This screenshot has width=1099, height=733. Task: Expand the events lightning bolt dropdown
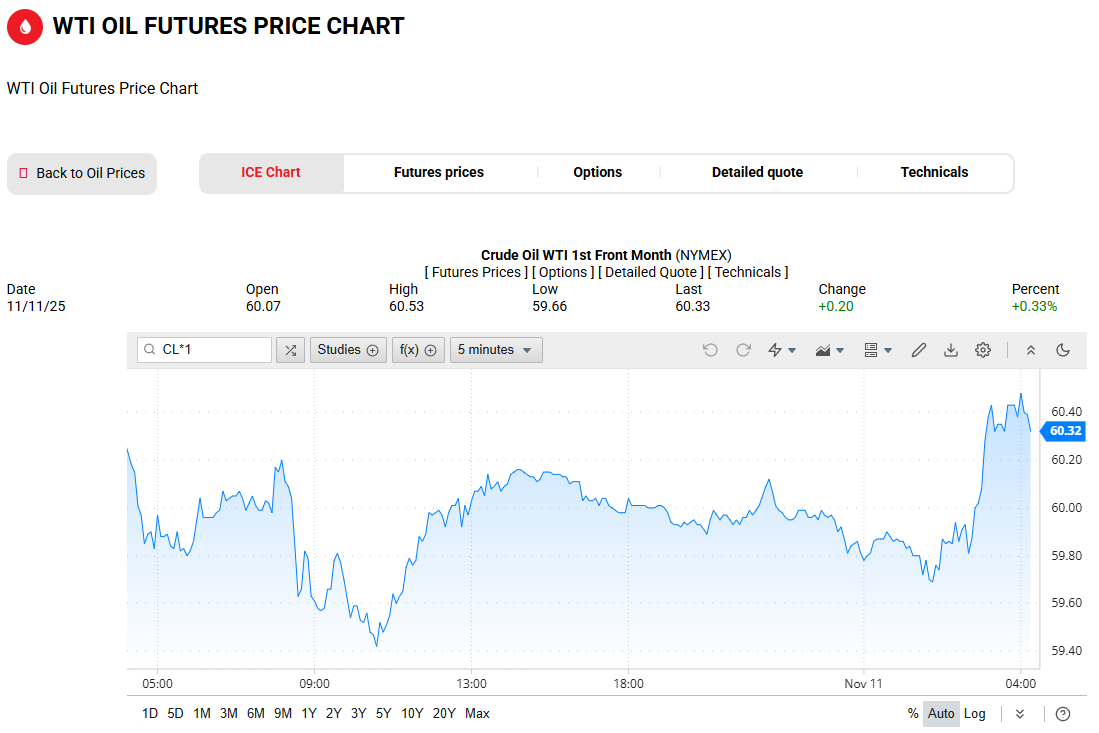pos(781,350)
